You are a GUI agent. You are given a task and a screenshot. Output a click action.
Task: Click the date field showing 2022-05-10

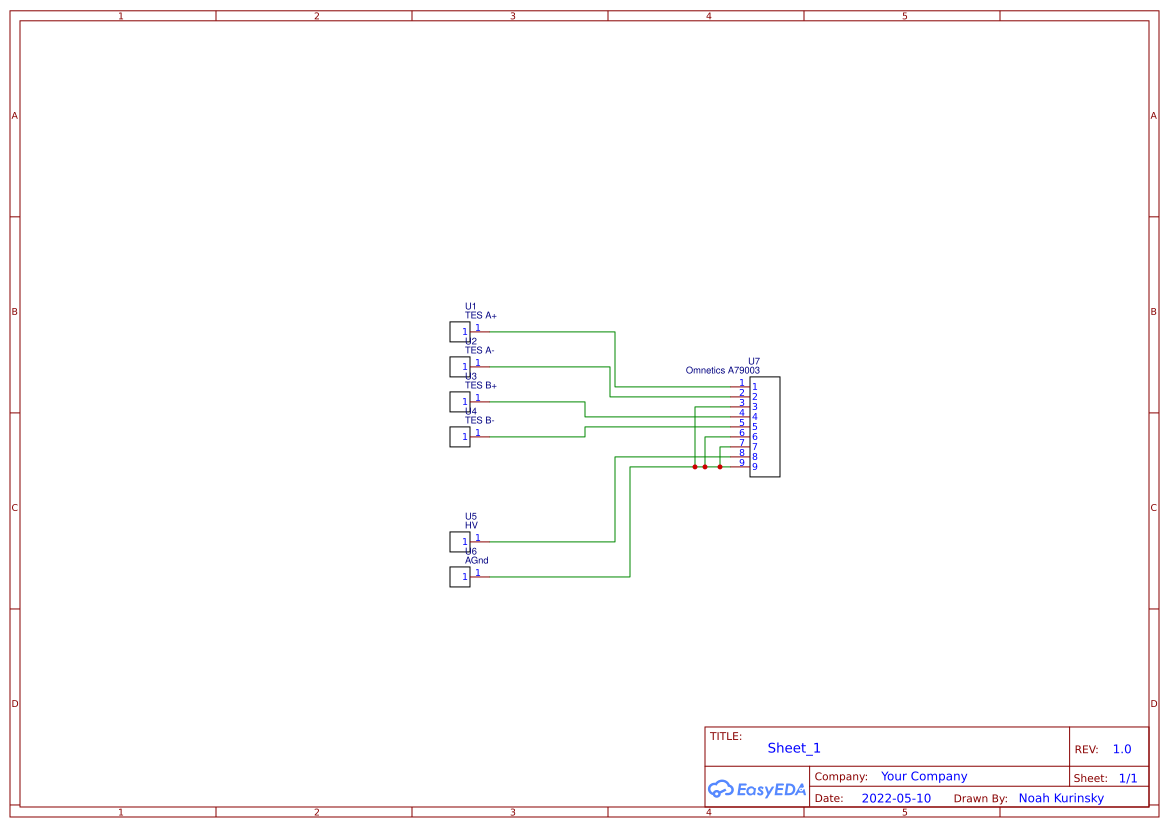click(x=896, y=798)
